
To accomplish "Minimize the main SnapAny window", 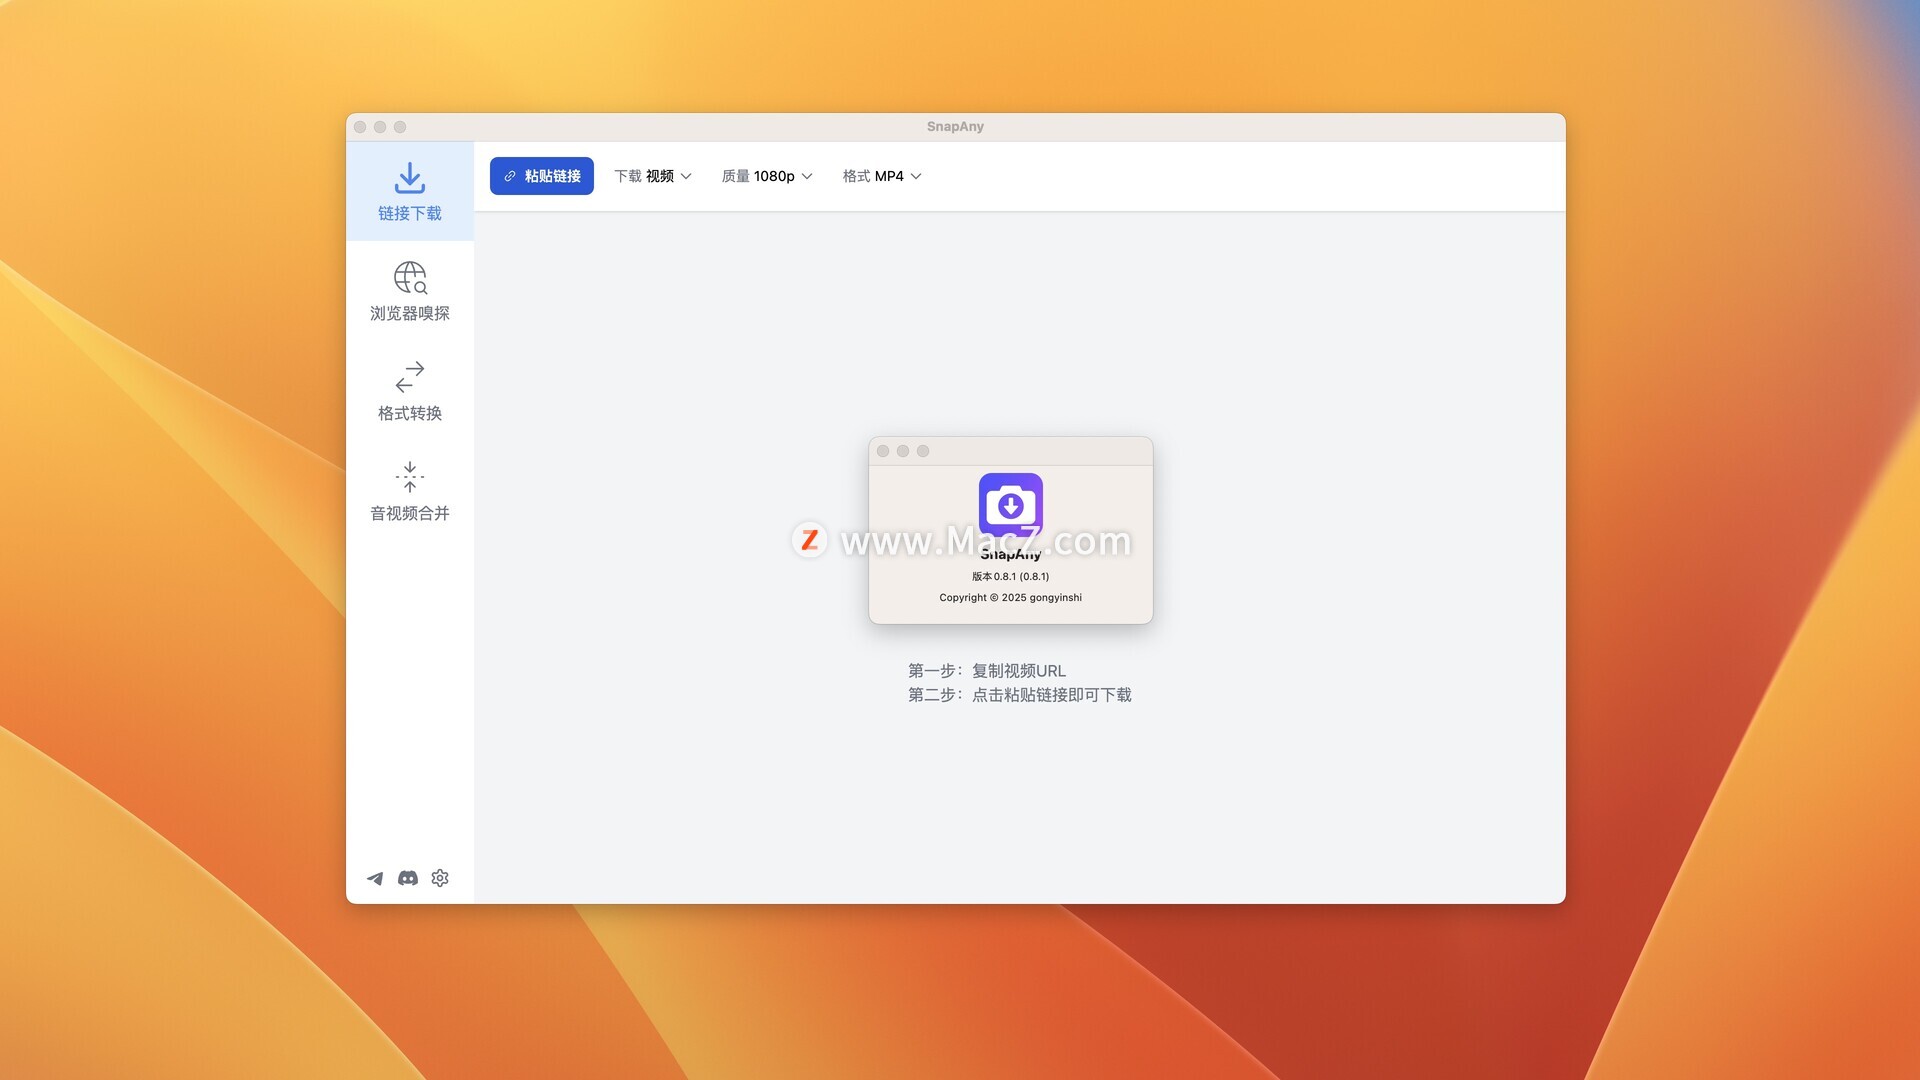I will click(380, 127).
